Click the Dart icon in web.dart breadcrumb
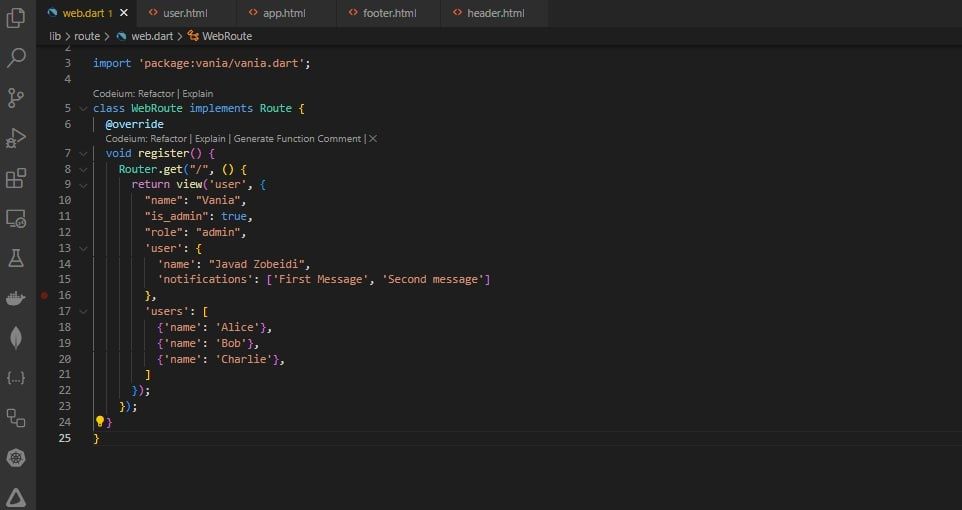 coord(121,36)
